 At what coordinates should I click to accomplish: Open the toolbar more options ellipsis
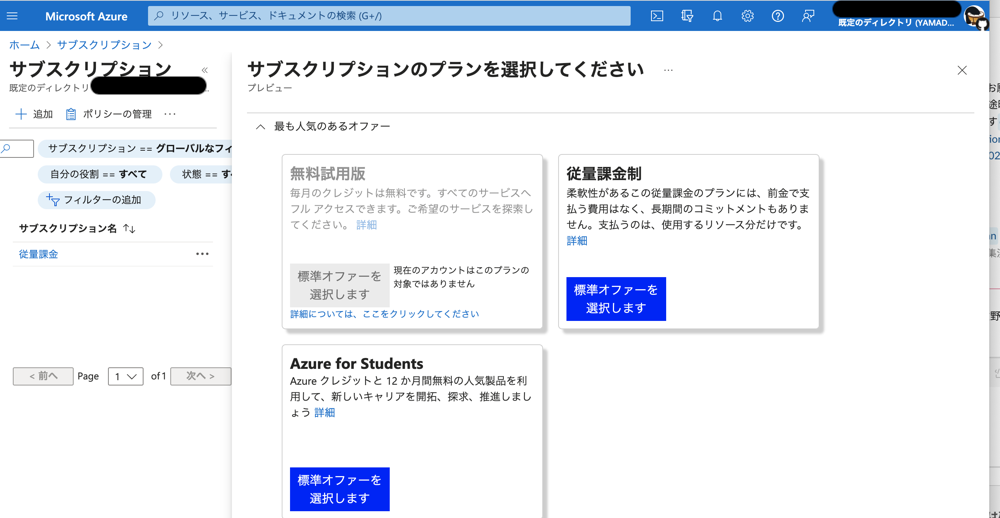pos(170,114)
